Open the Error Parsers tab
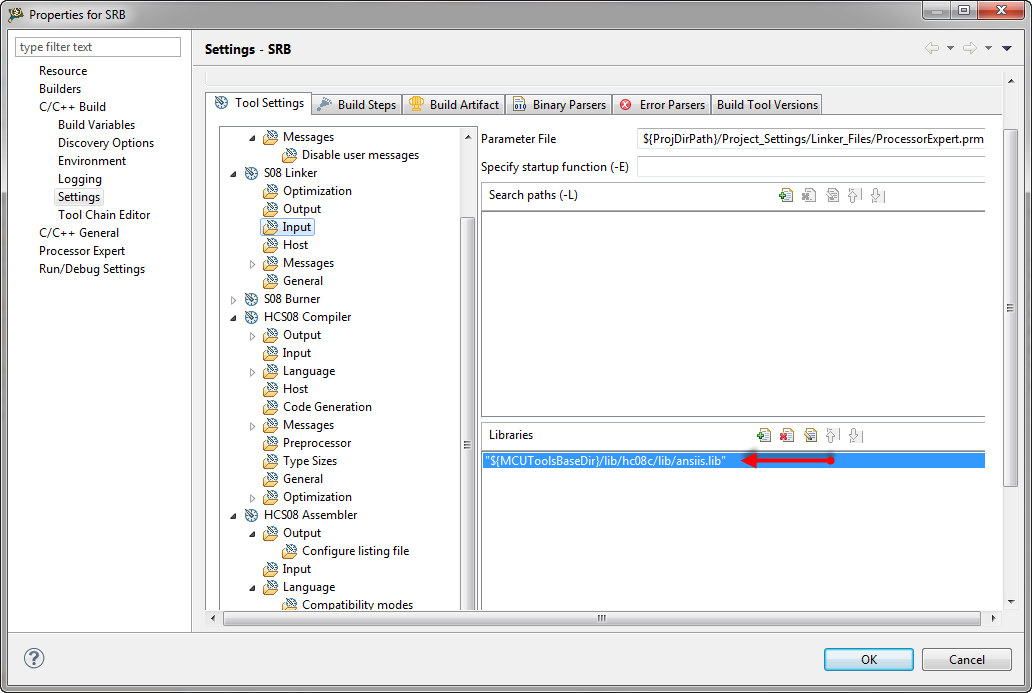This screenshot has height=693, width=1032. pyautogui.click(x=662, y=104)
